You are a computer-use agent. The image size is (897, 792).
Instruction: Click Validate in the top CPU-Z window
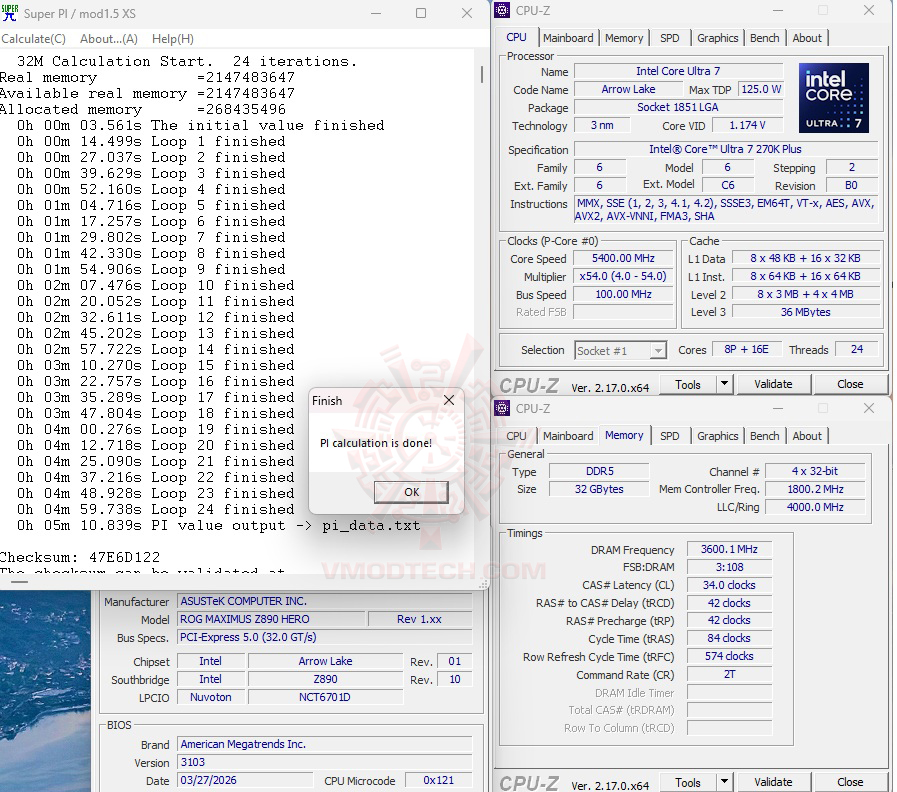[x=772, y=384]
